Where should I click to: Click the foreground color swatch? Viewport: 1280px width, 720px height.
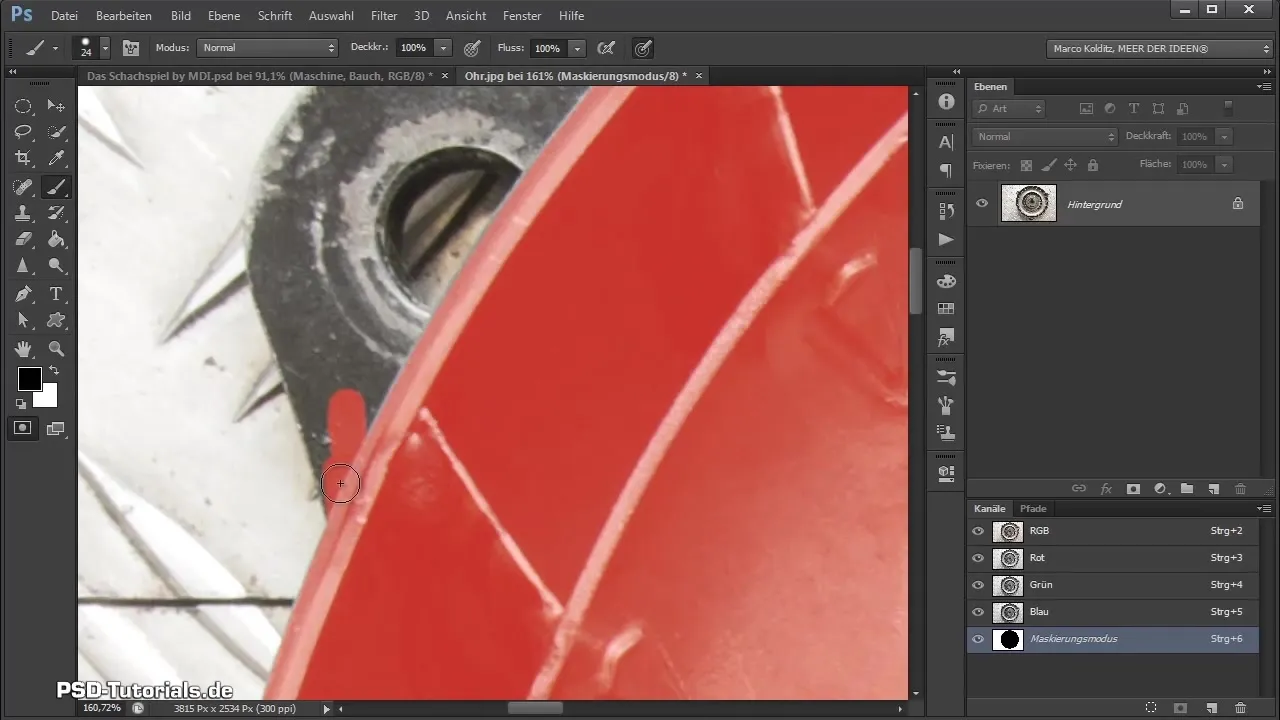29,379
